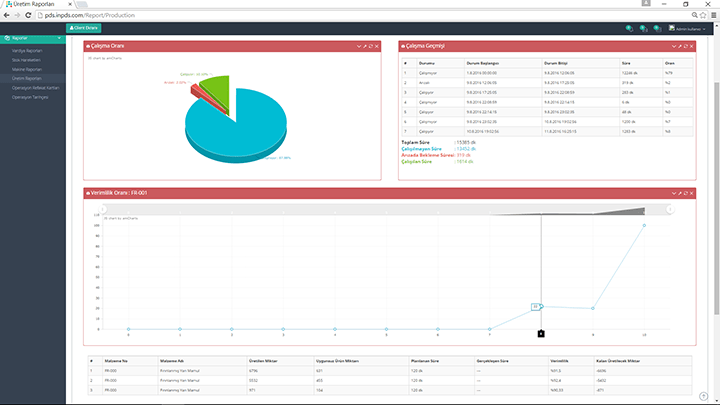Image resolution: width=720 pixels, height=405 pixels.
Task: Collapse the Çalışma Geçmişi panel chevron
Action: click(x=674, y=46)
